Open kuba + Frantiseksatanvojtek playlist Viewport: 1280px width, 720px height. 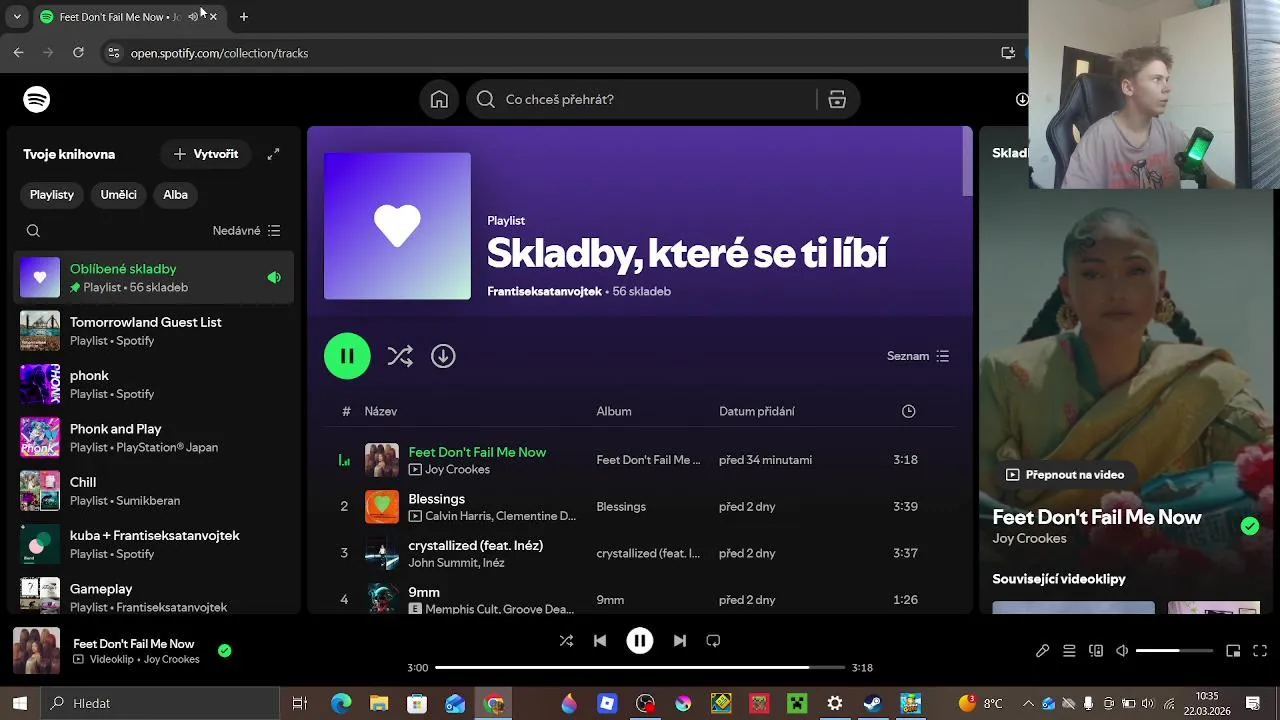(155, 544)
